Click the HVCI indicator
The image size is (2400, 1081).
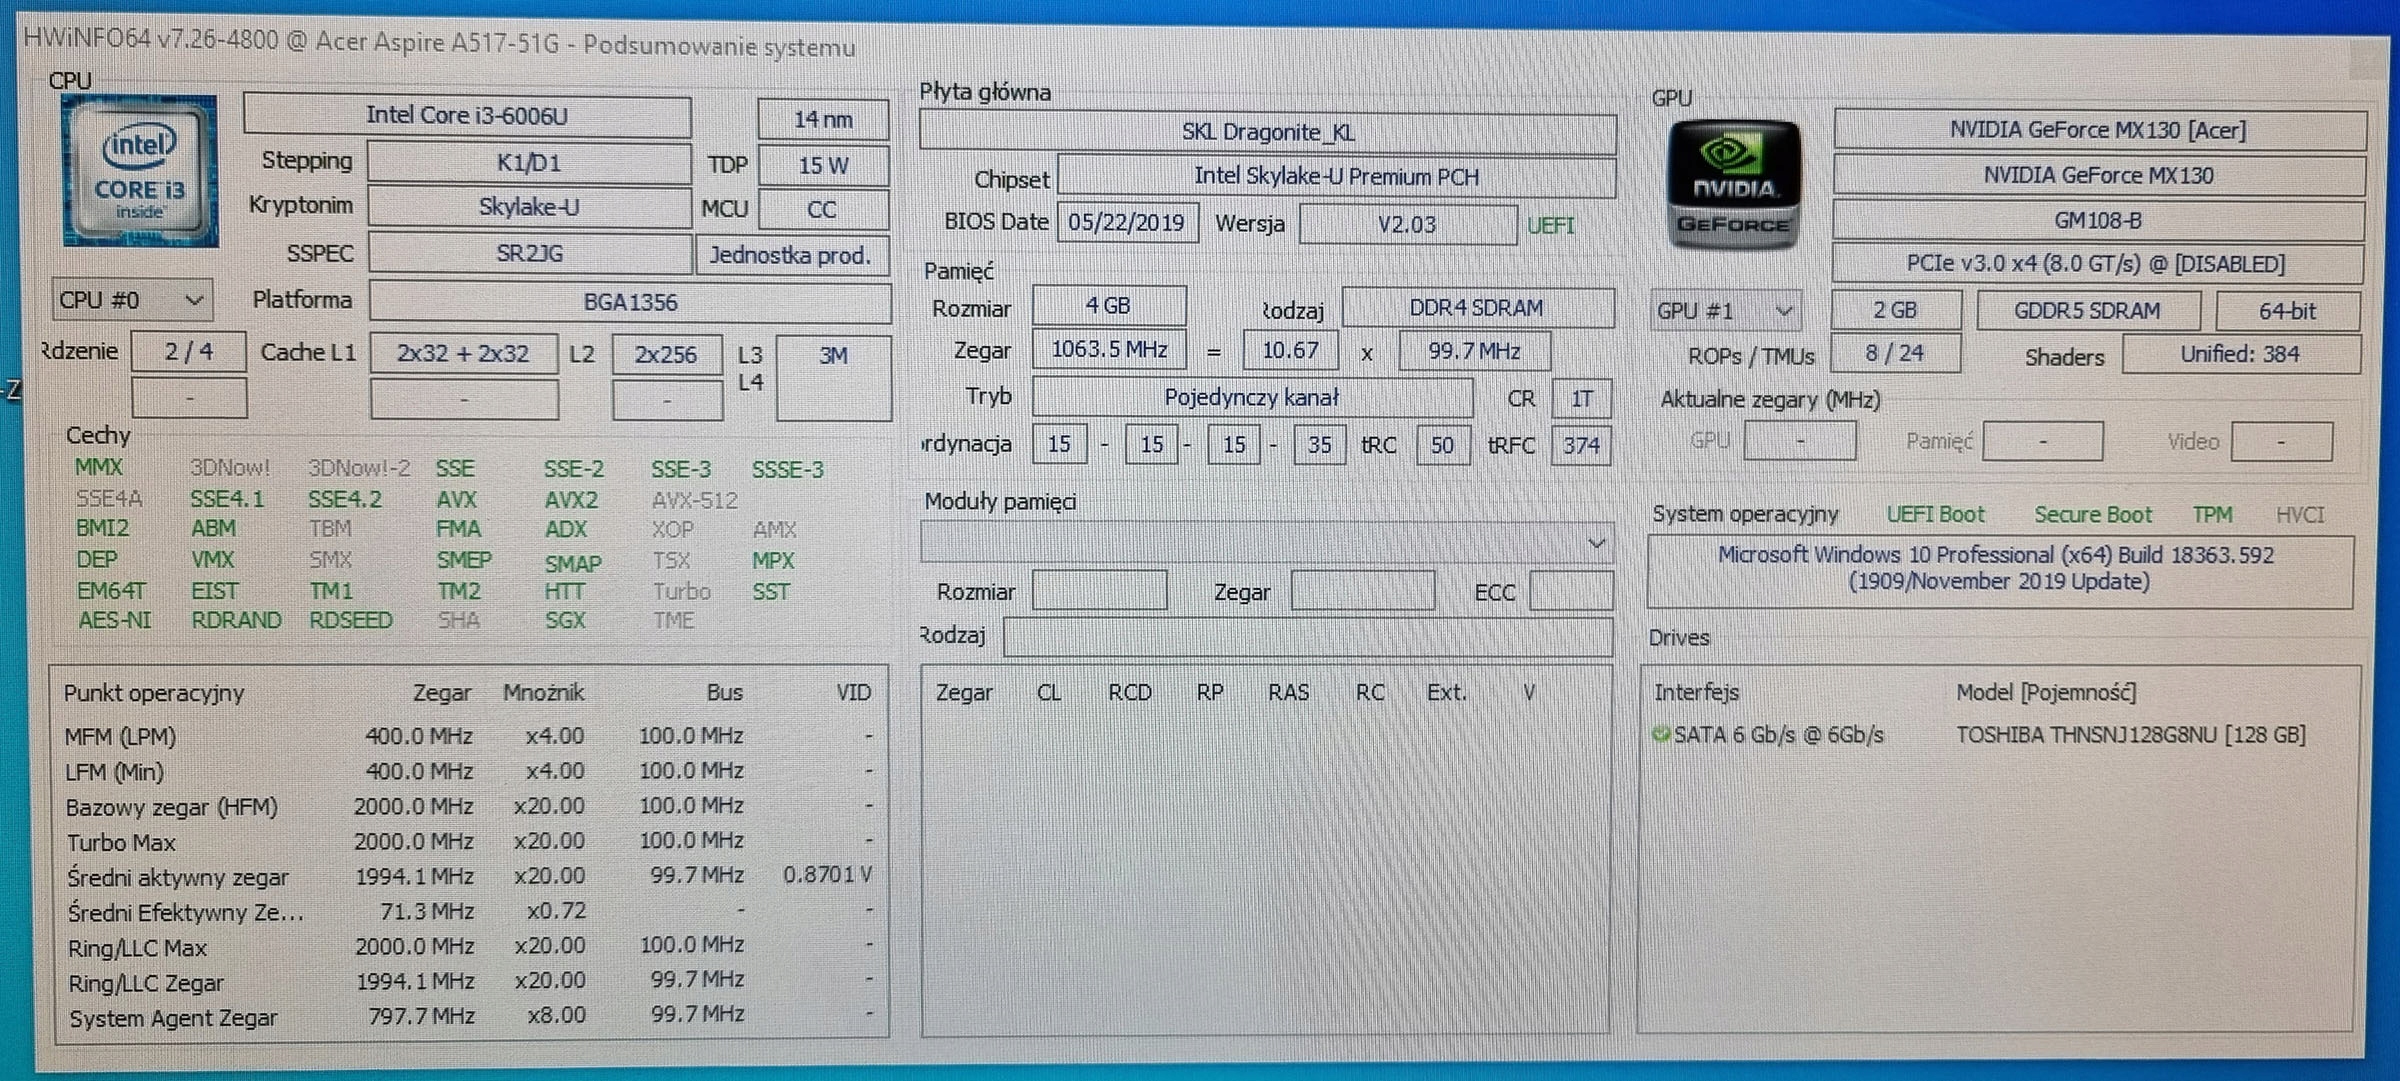[x=2300, y=515]
